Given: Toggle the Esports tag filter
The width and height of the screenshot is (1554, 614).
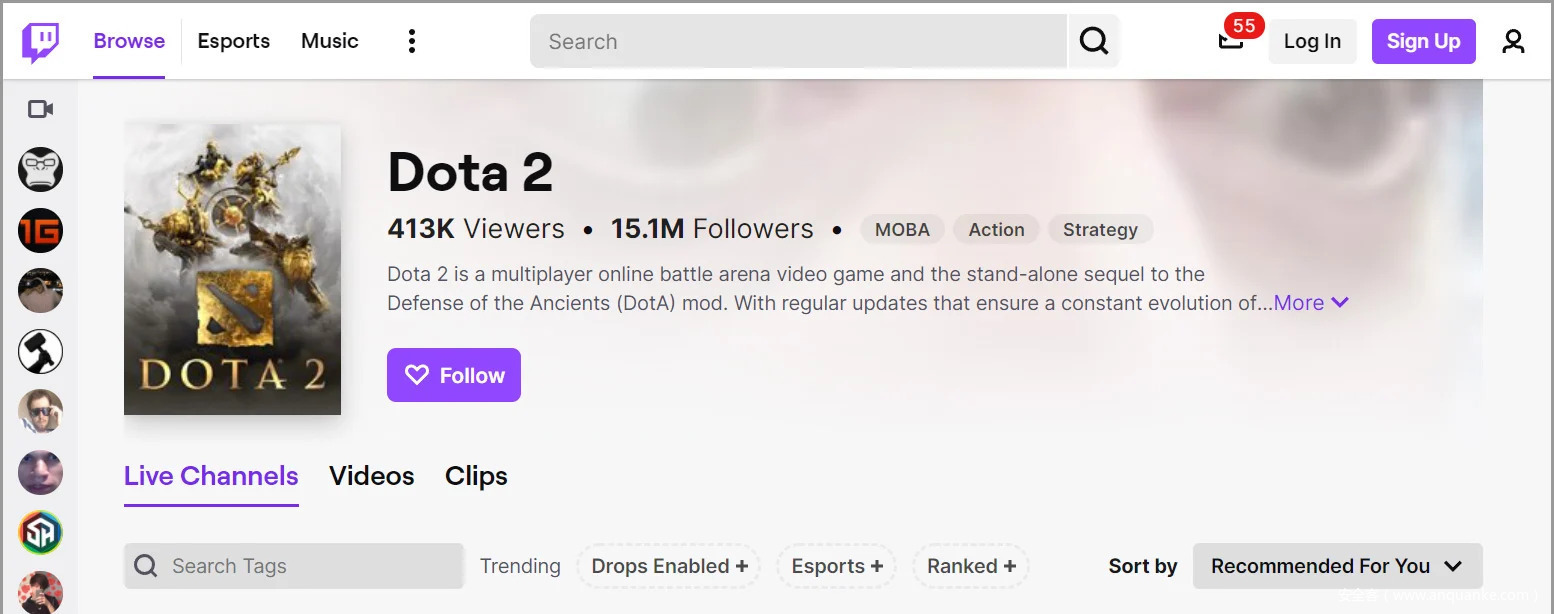Looking at the screenshot, I should [837, 566].
